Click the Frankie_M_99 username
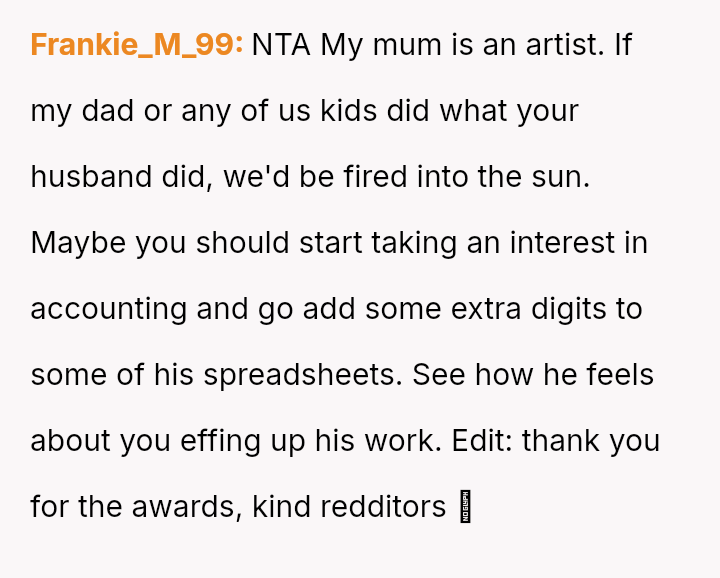Image resolution: width=720 pixels, height=578 pixels. pos(137,45)
